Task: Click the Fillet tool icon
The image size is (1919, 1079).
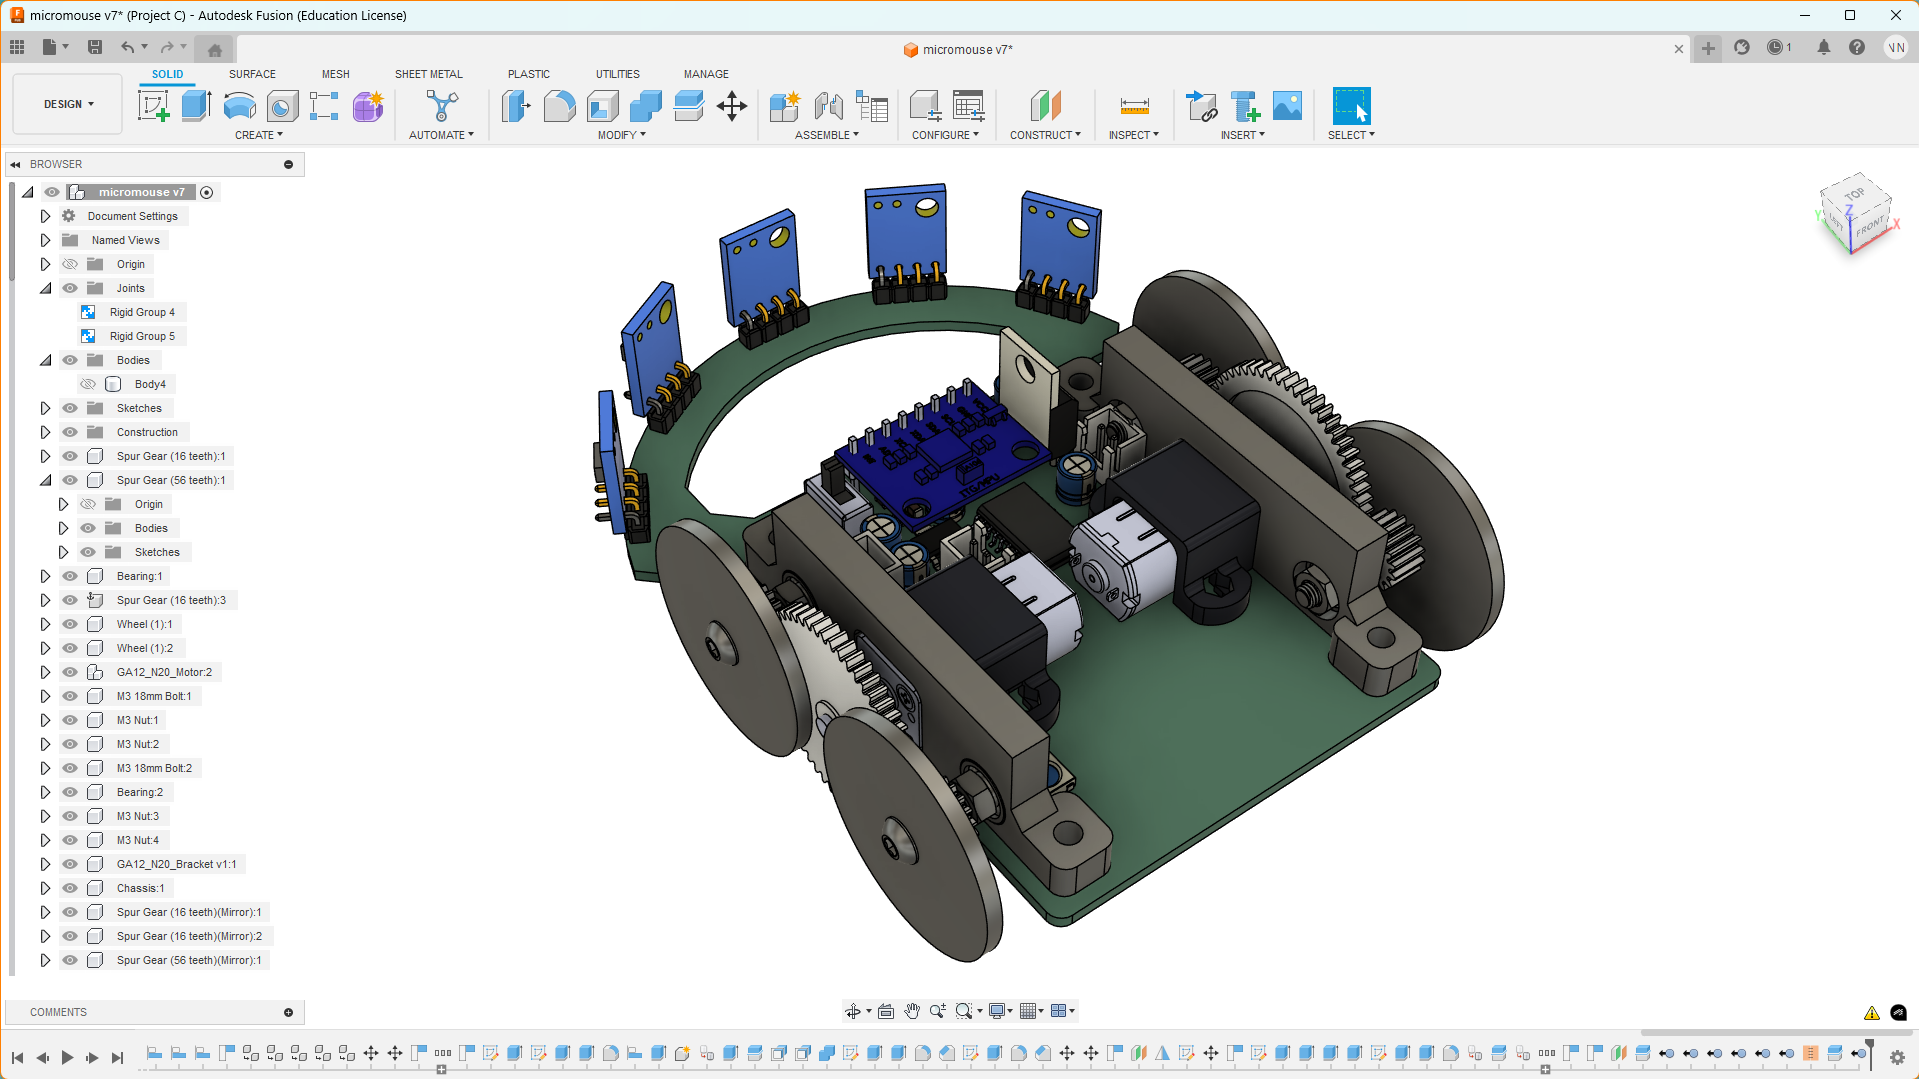Action: tap(559, 106)
